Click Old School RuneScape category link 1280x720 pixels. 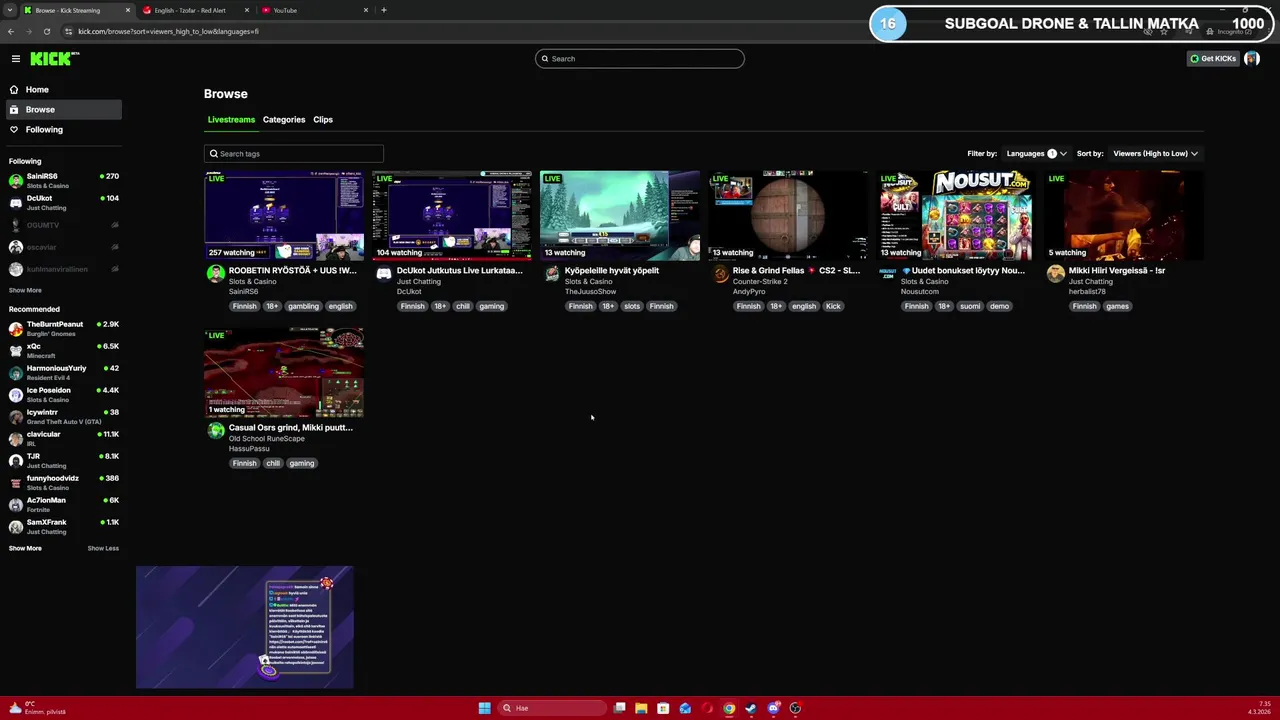tap(267, 438)
